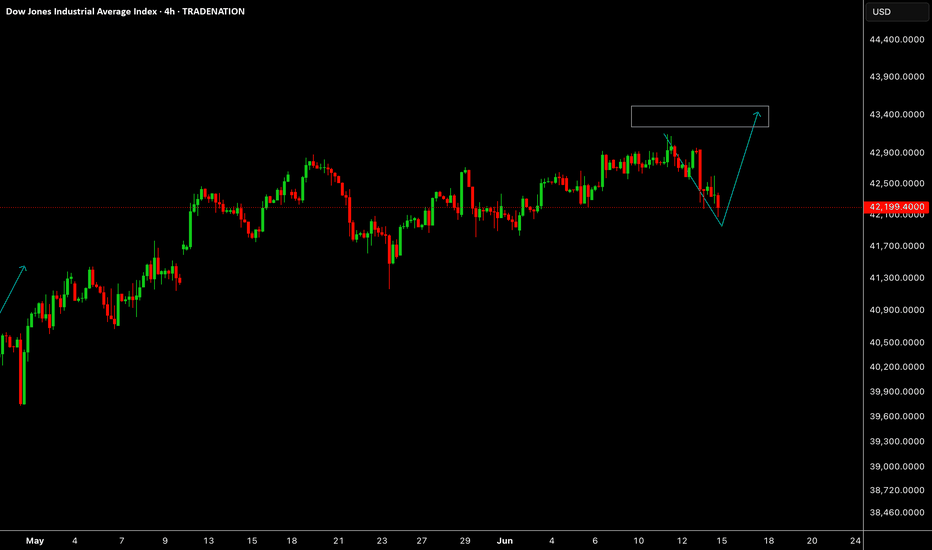Viewport: 932px width, 550px height.
Task: Click the 42,500.0000 price axis label
Action: pyautogui.click(x=896, y=184)
